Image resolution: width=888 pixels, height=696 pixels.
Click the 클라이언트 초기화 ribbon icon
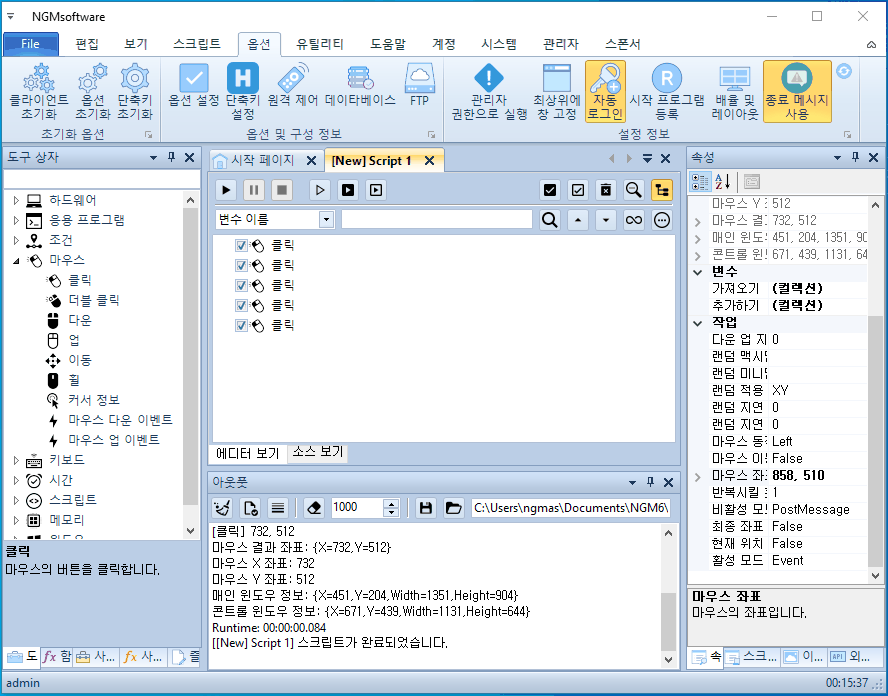click(x=39, y=91)
